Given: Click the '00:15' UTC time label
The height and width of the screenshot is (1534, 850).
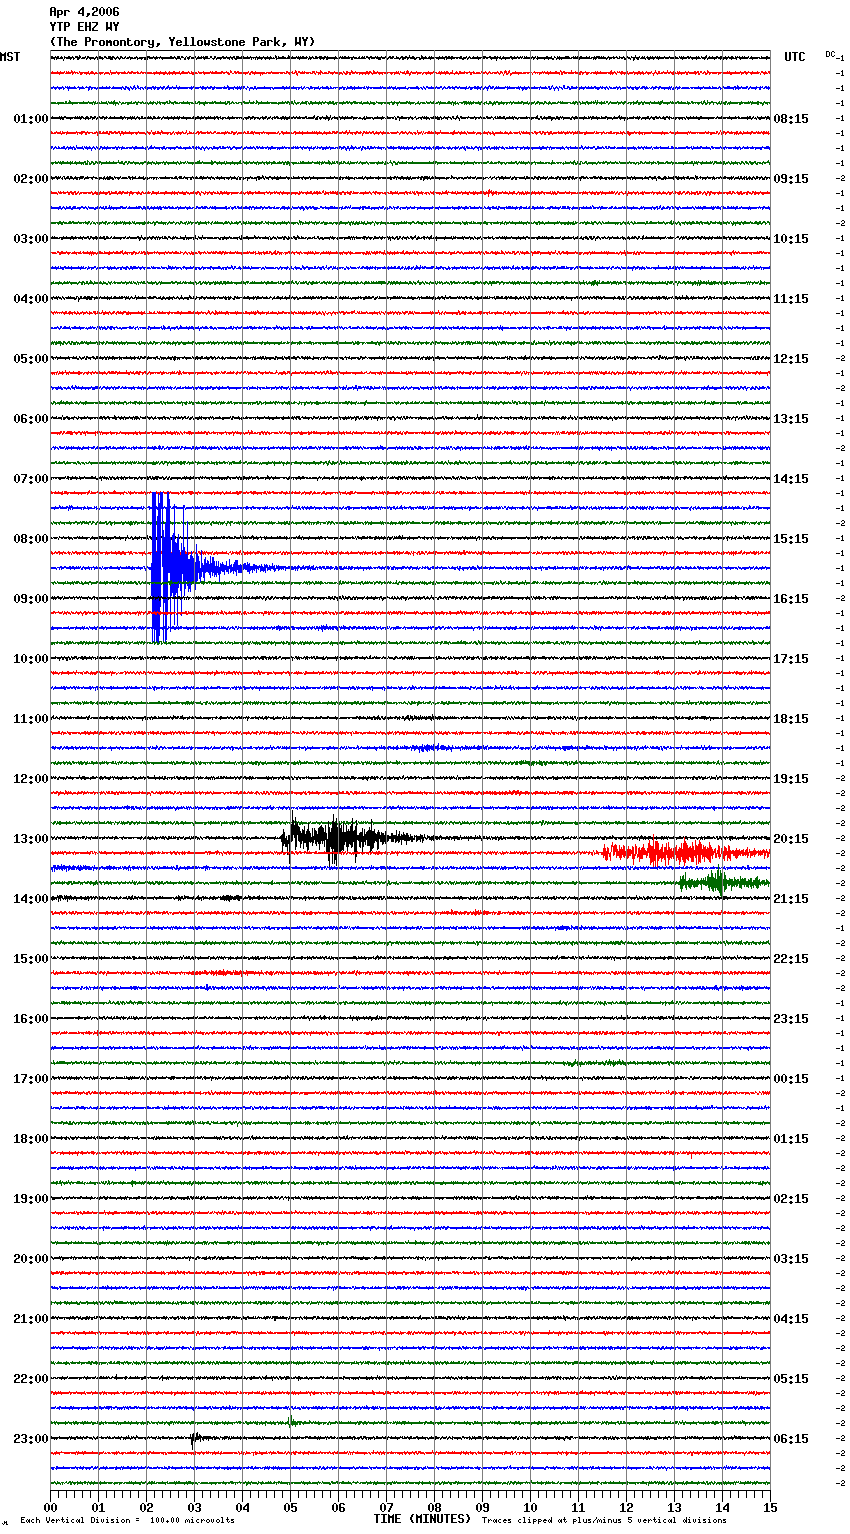Looking at the screenshot, I should [x=791, y=1079].
